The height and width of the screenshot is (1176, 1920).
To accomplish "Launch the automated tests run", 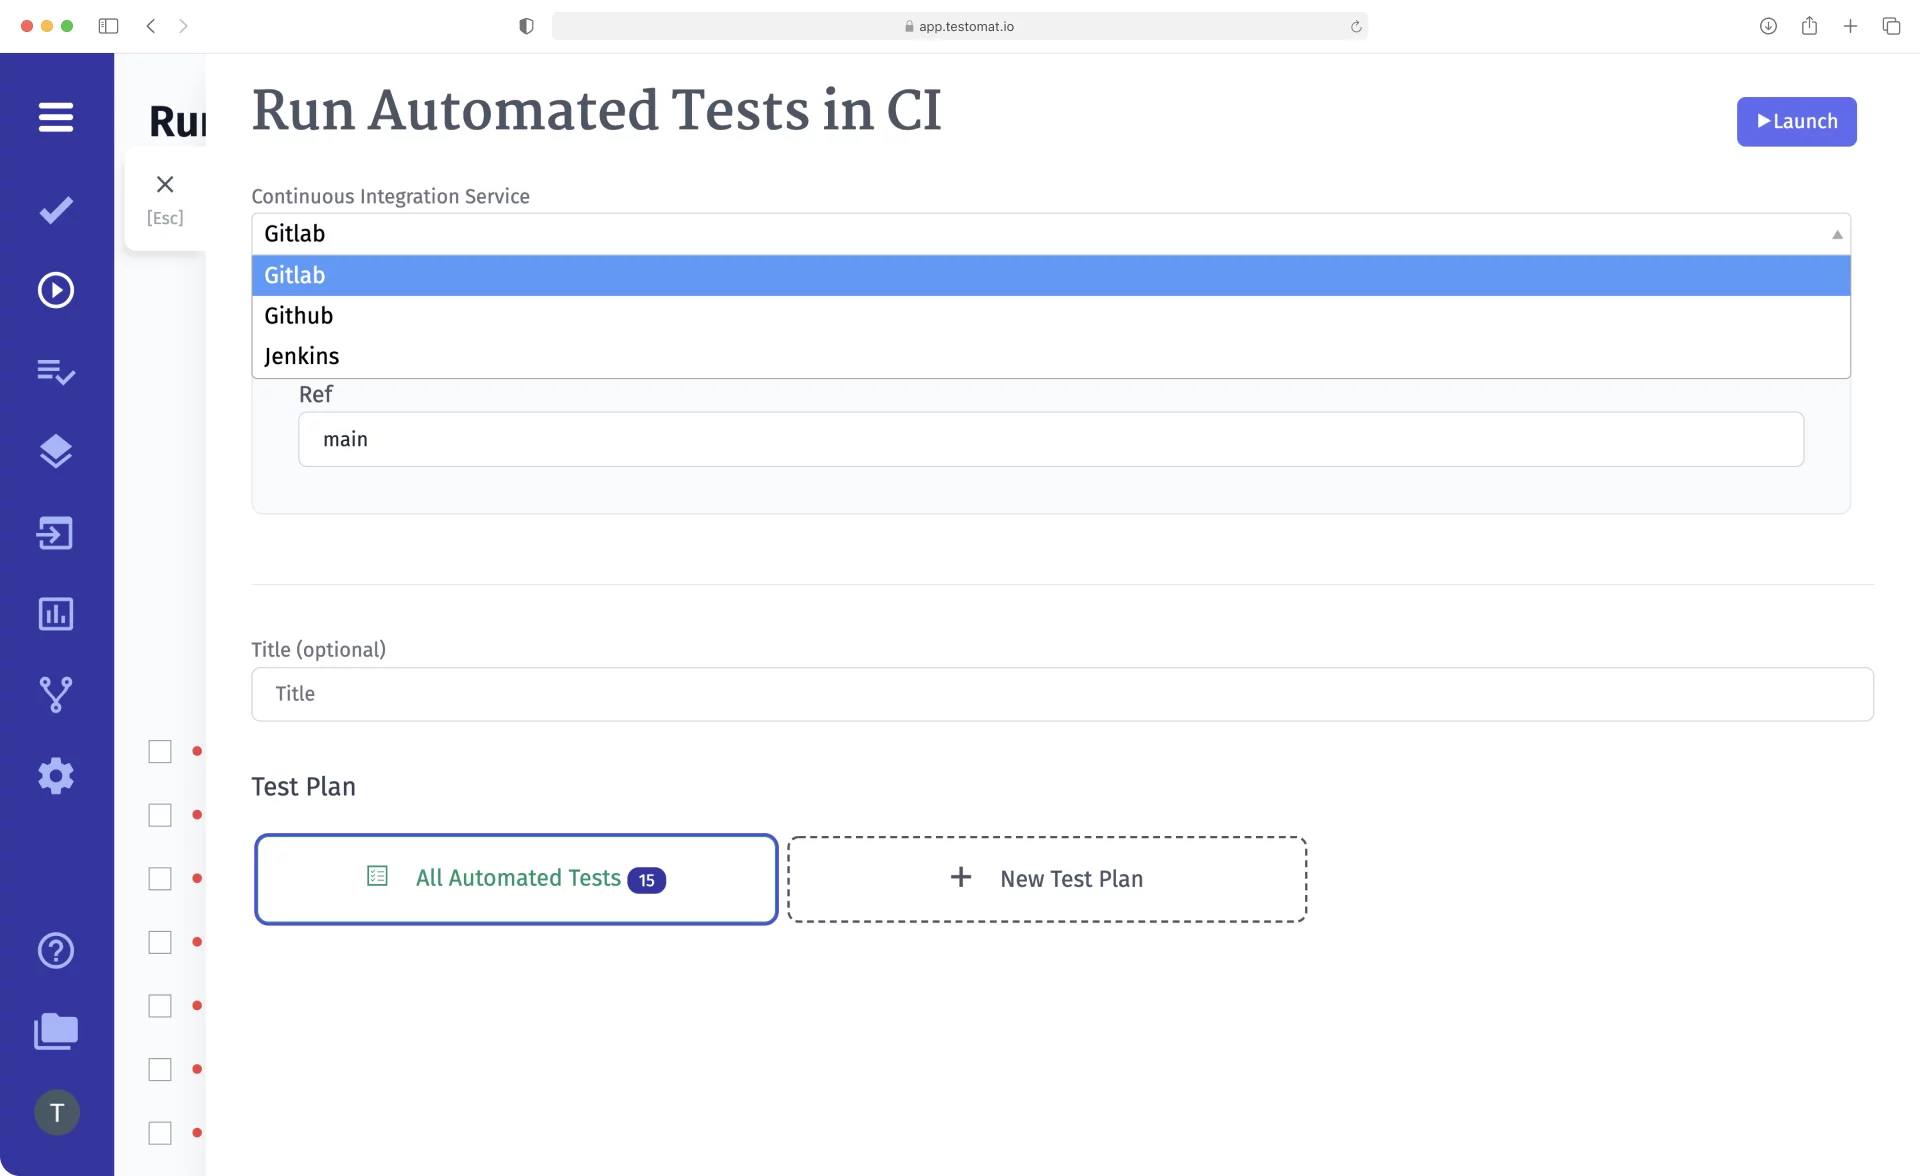I will tap(1796, 121).
